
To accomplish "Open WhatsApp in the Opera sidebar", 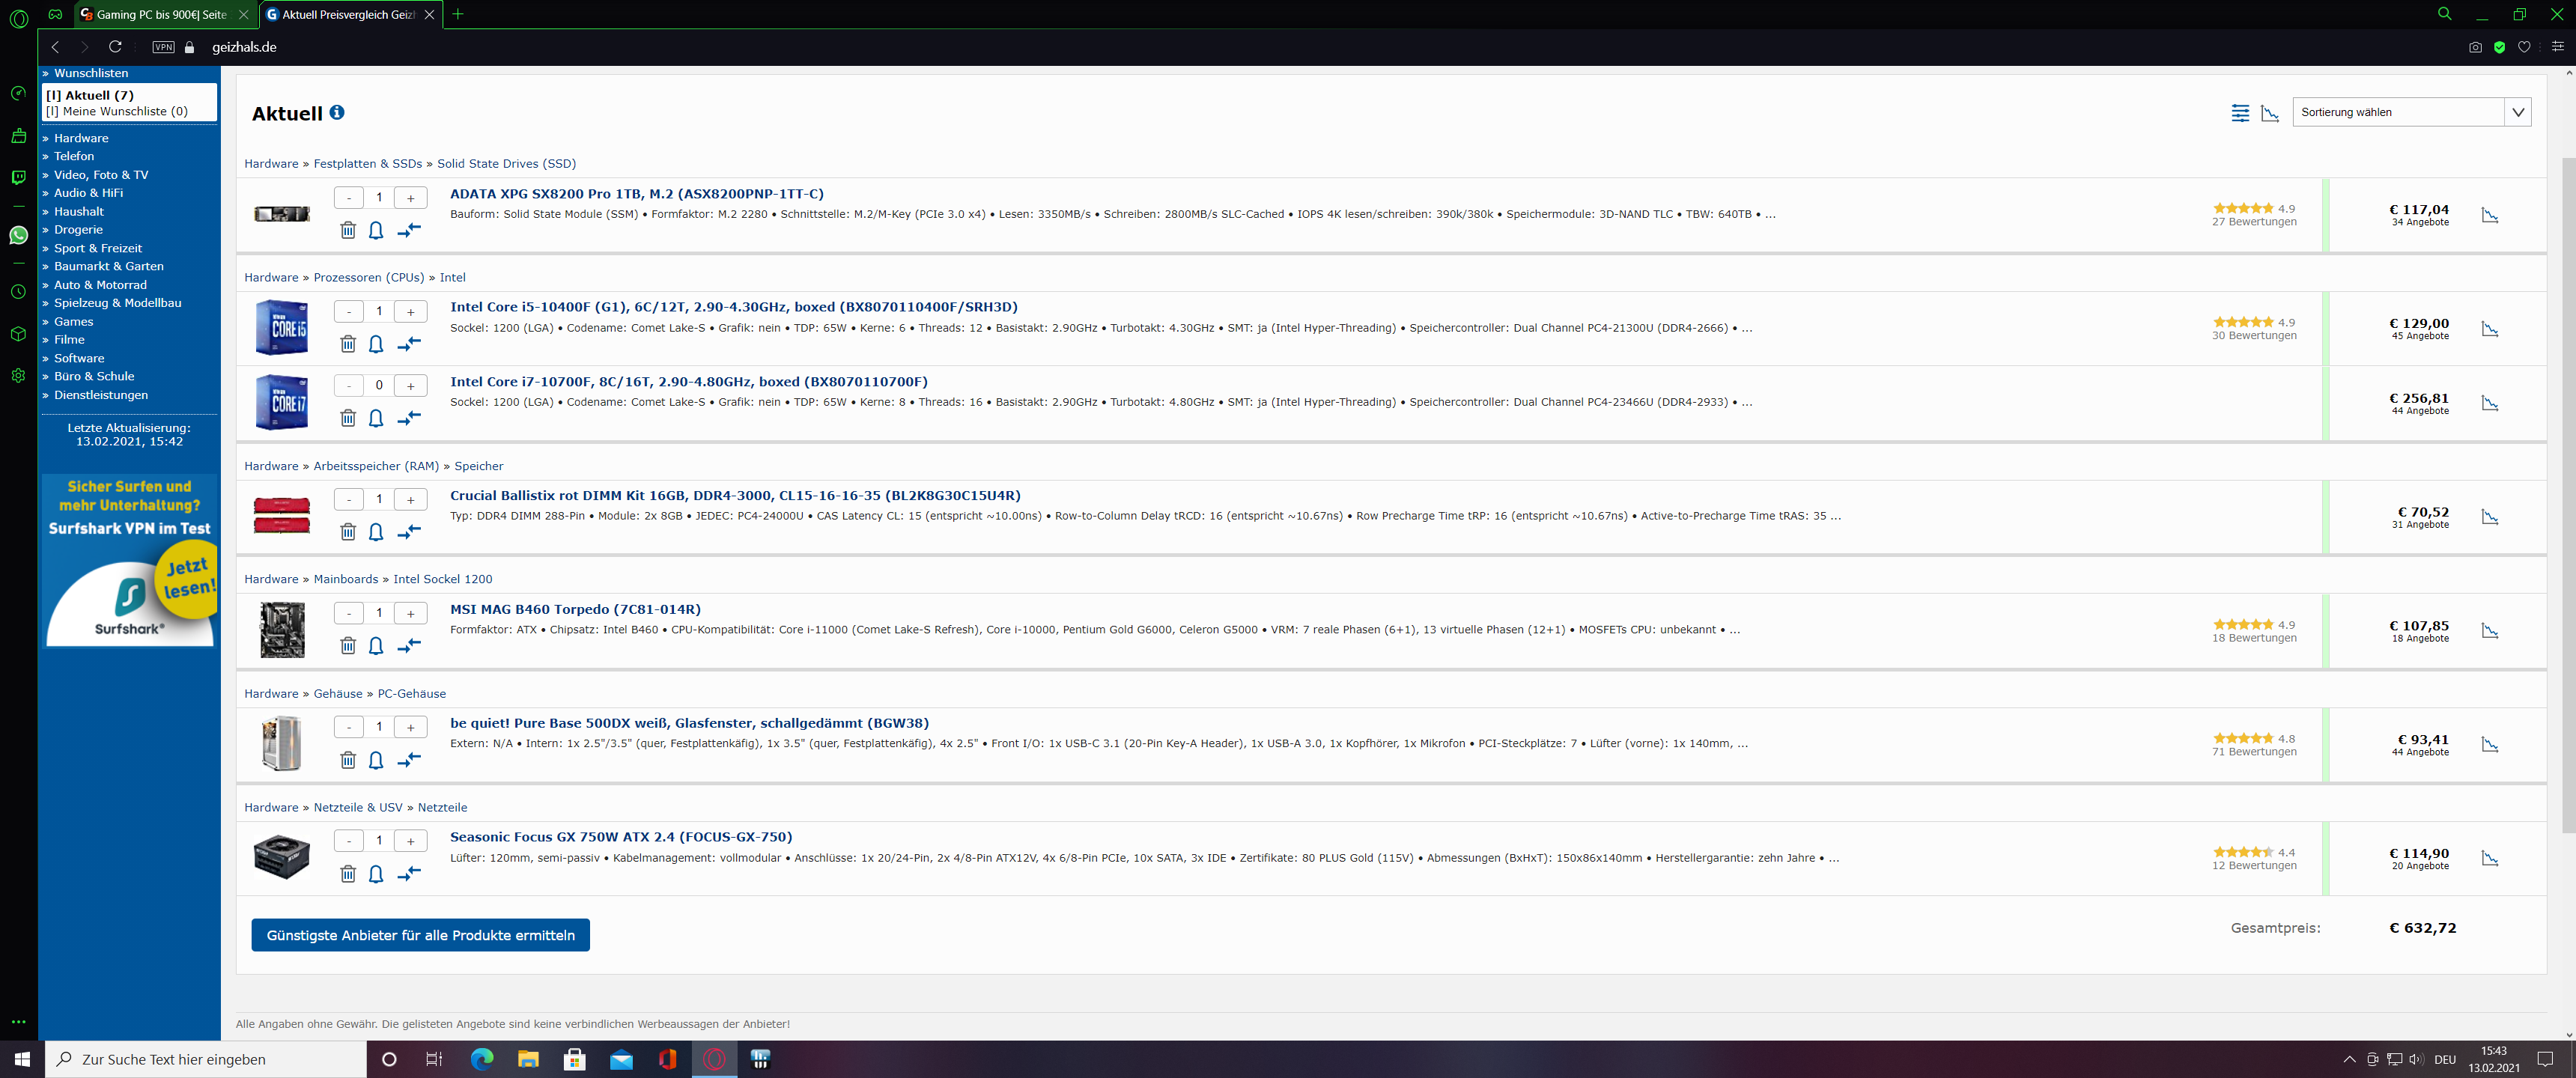I will tap(18, 235).
